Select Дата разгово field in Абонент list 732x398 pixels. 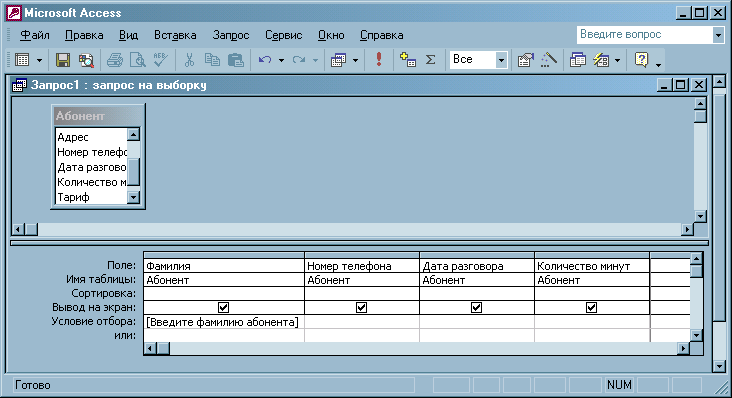tap(91, 167)
